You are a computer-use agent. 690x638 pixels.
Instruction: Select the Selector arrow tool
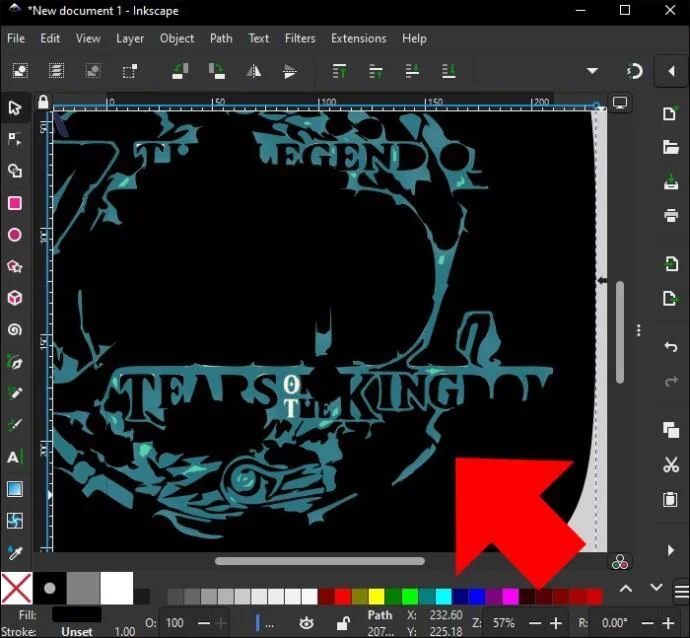(15, 108)
